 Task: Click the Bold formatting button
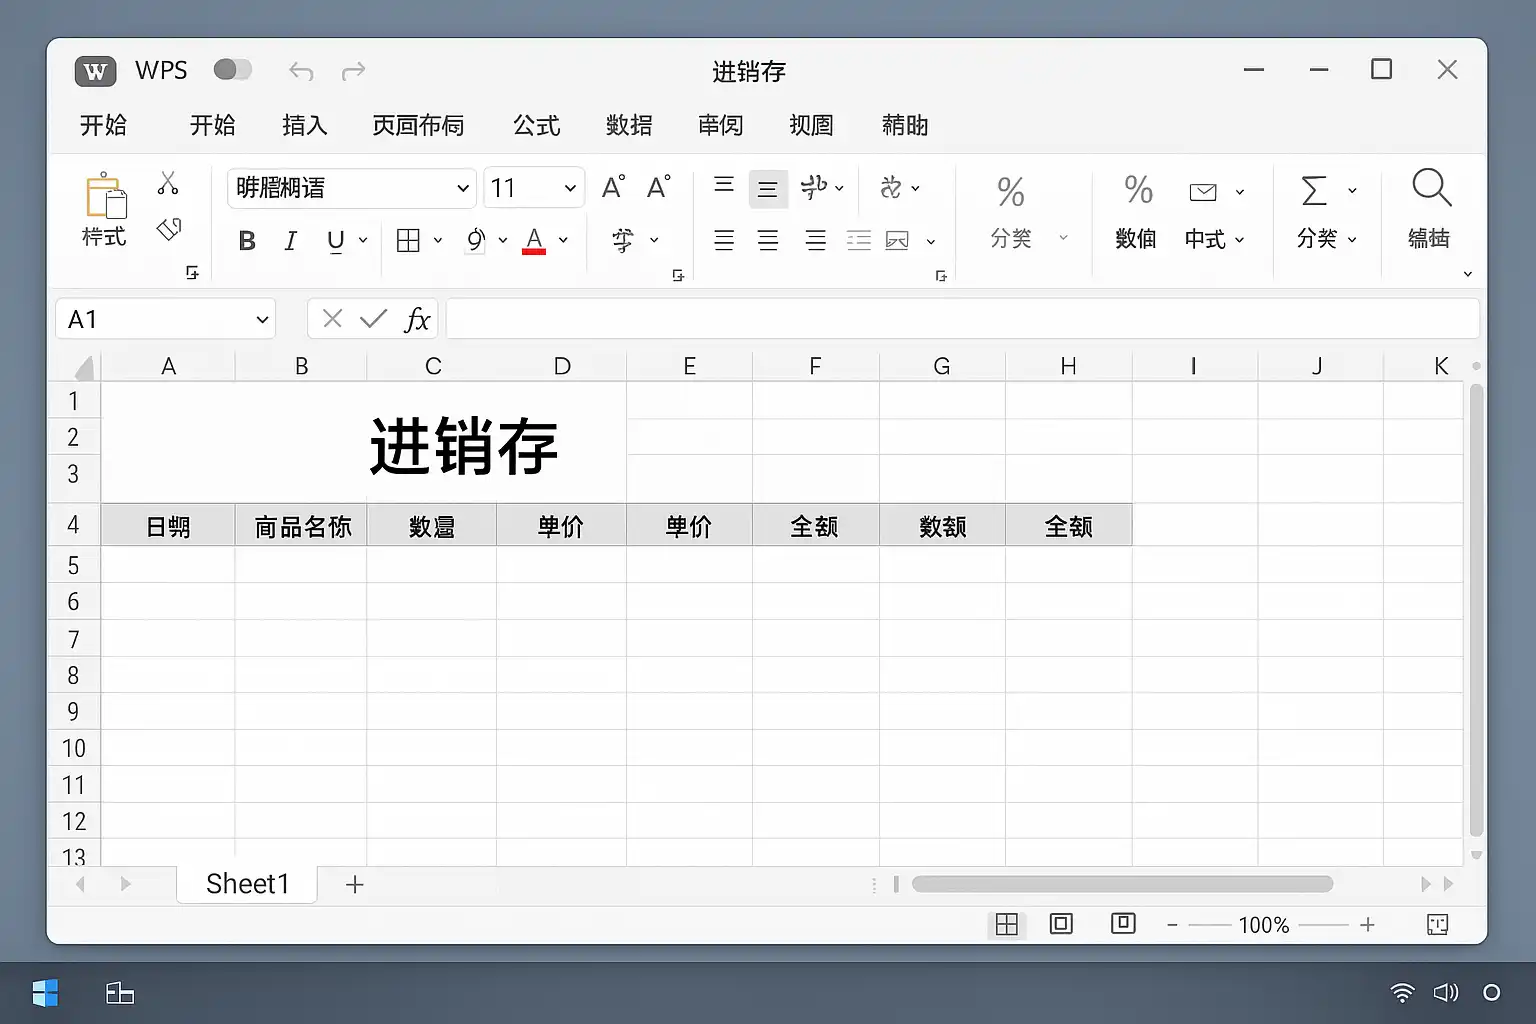[247, 241]
